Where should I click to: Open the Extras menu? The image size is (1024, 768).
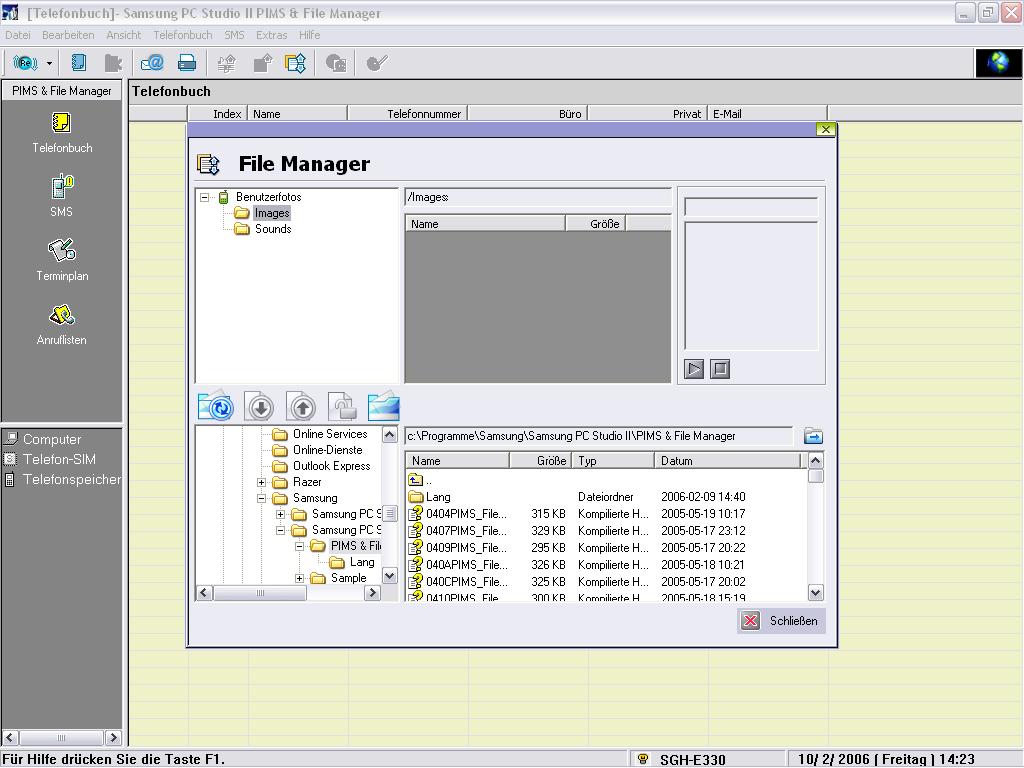click(x=272, y=35)
